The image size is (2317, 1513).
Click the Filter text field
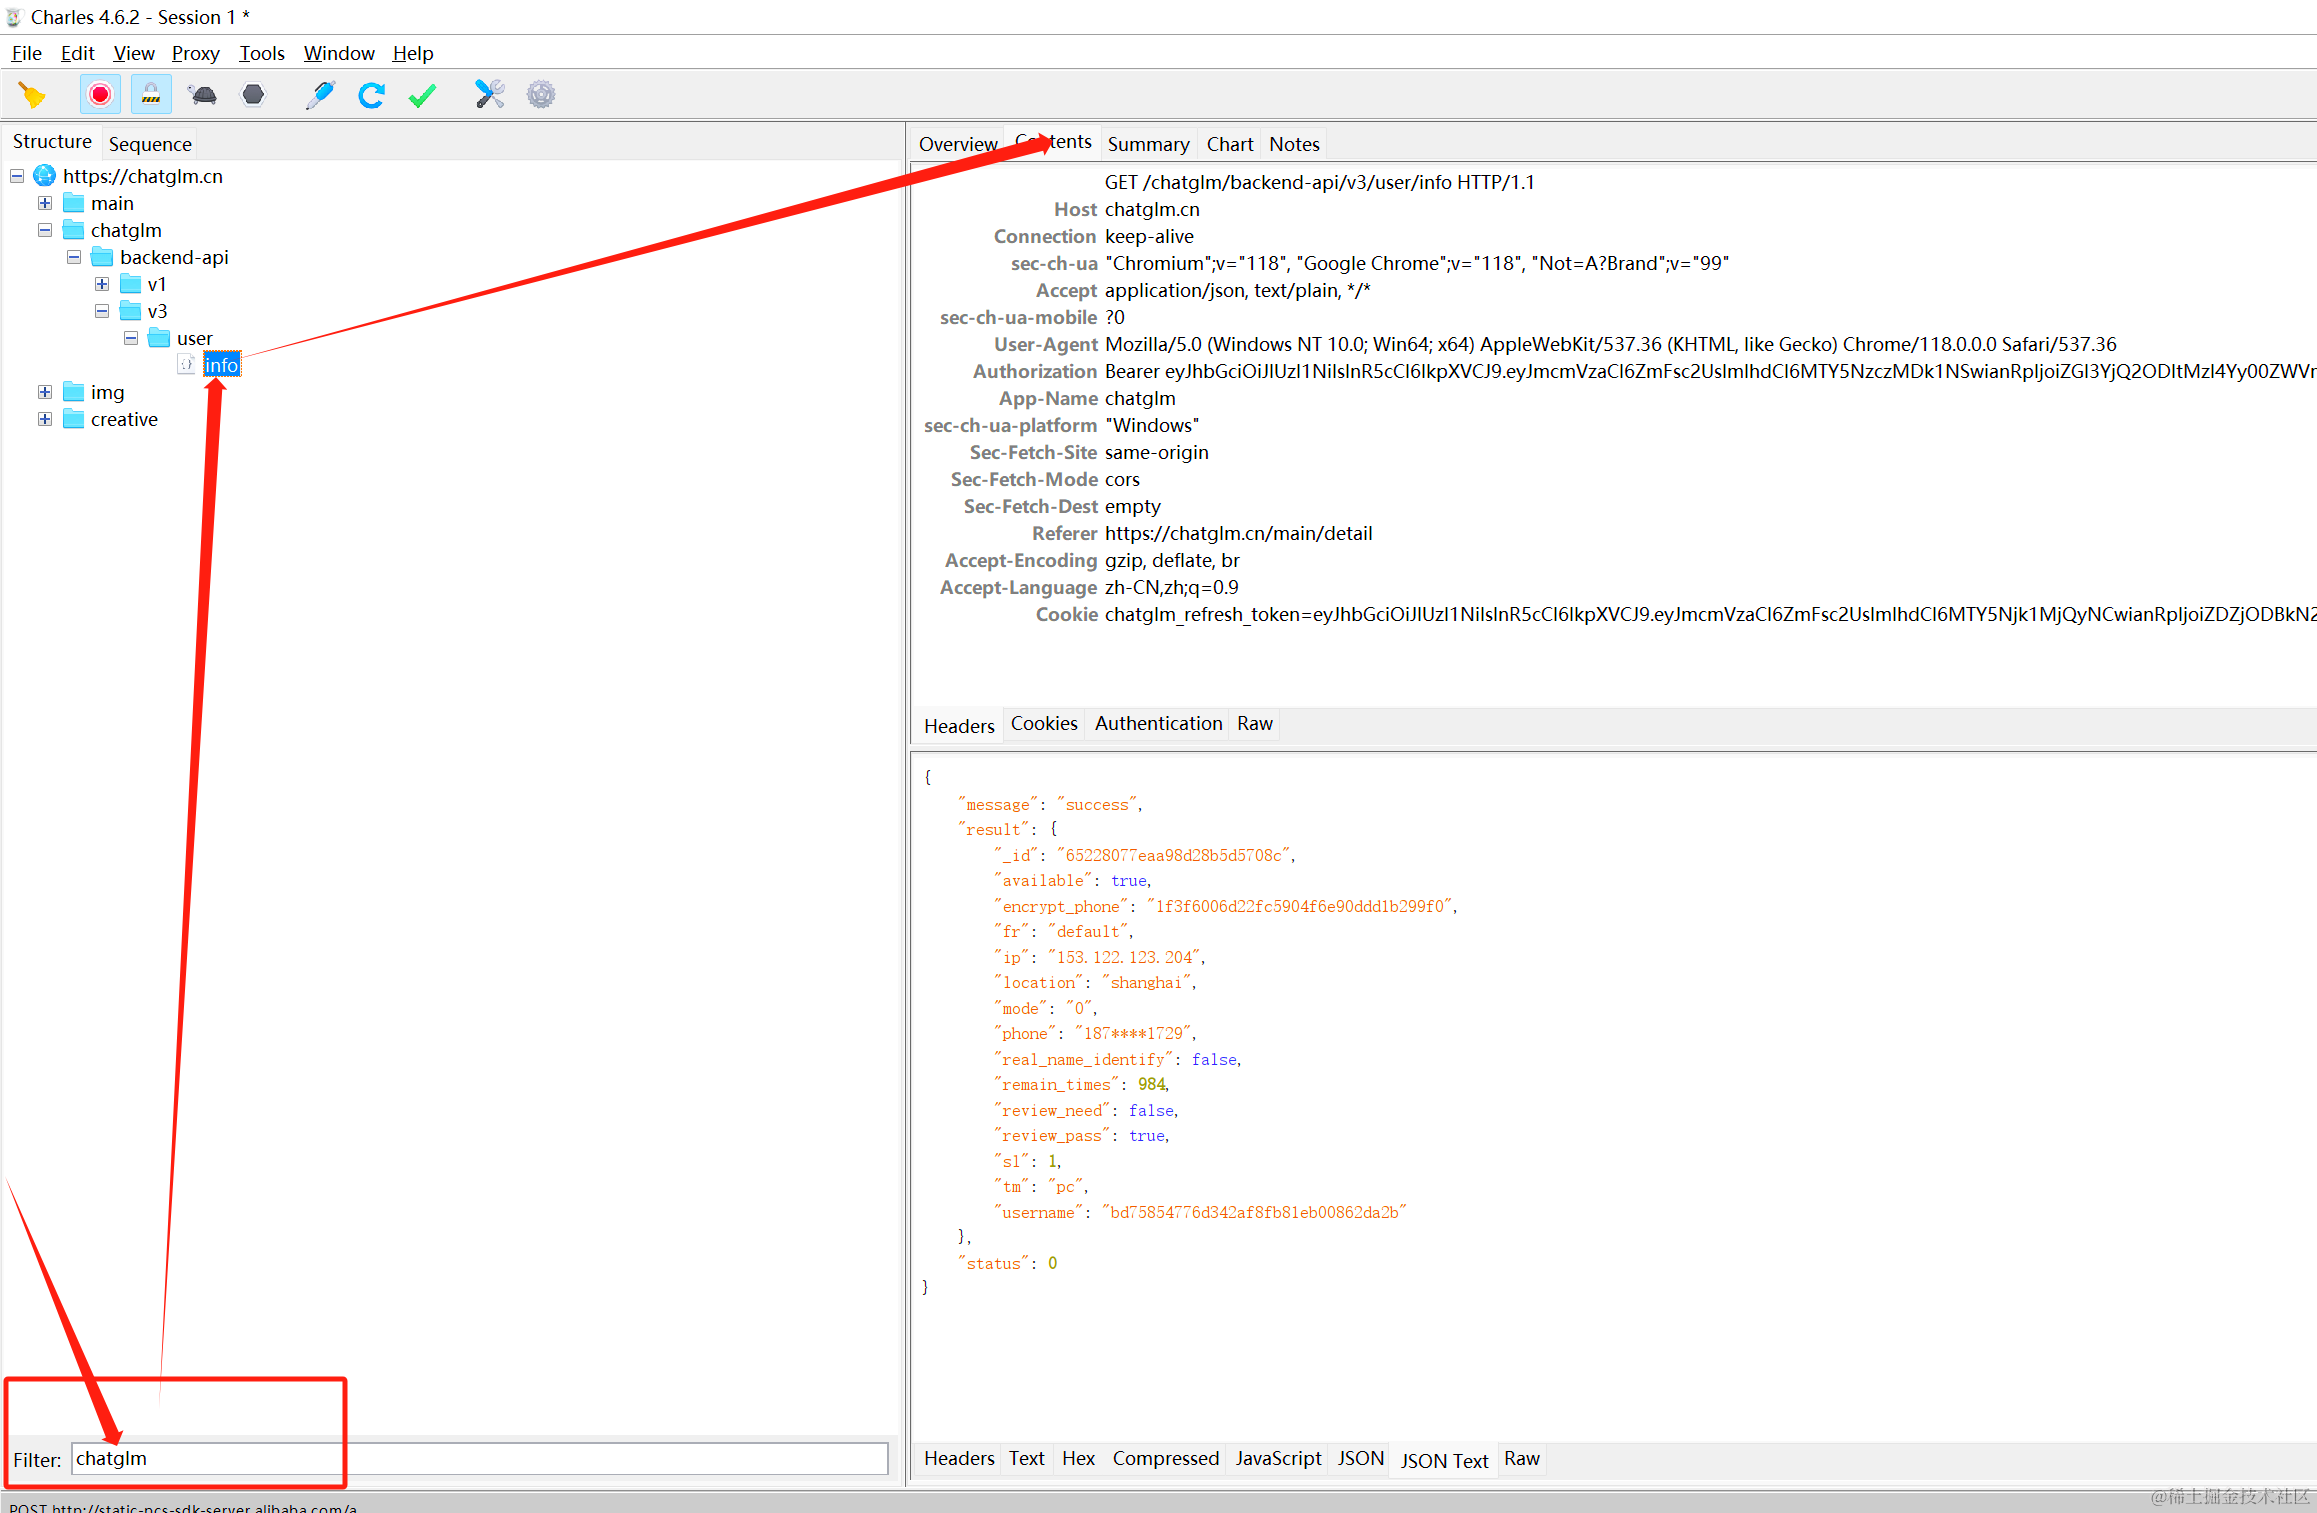(x=480, y=1458)
